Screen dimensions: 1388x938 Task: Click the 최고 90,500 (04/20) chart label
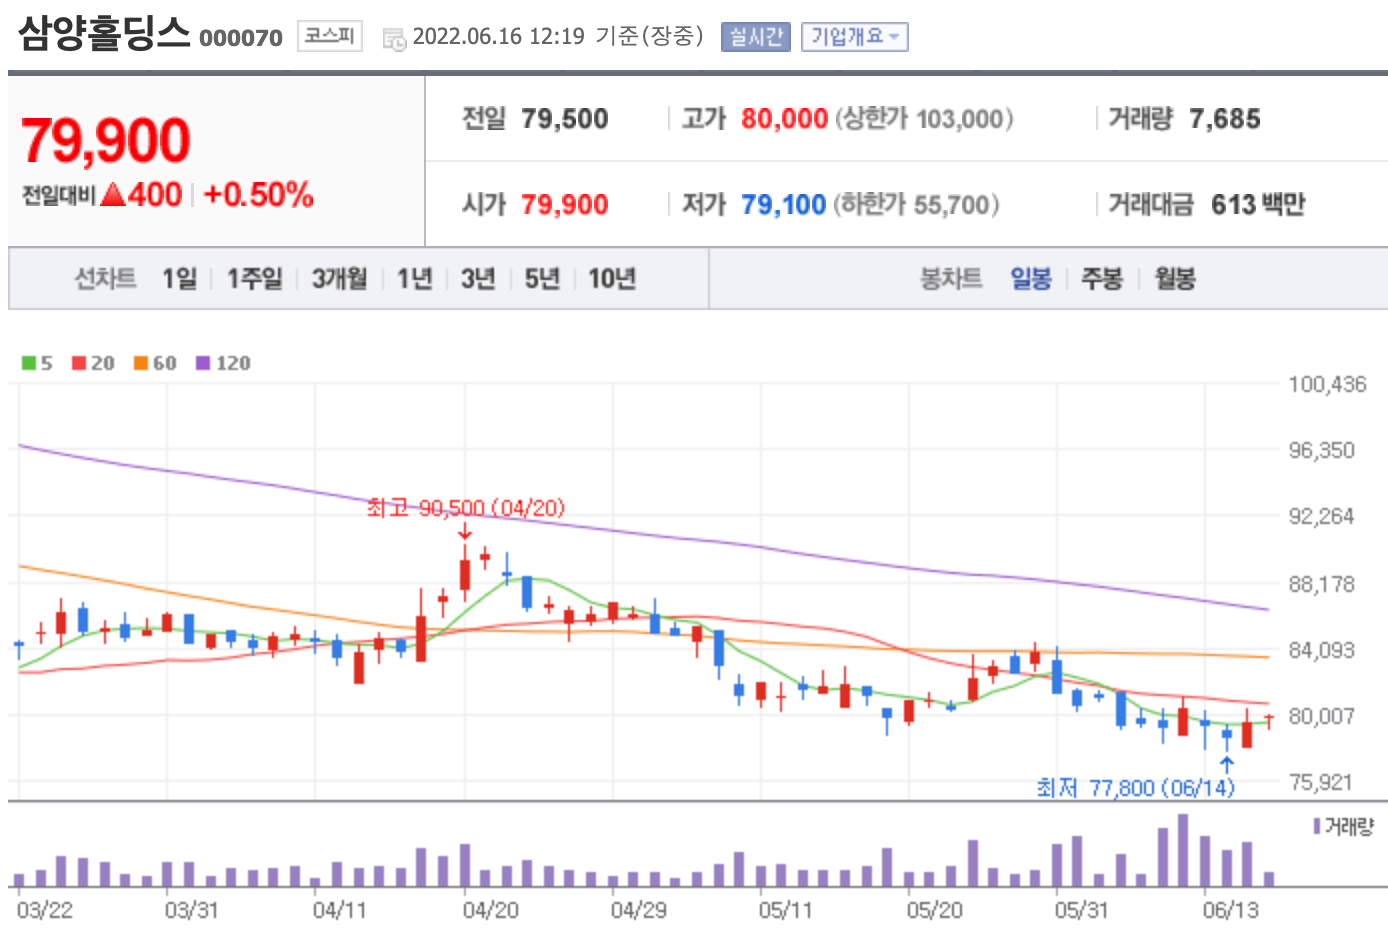click(x=465, y=508)
